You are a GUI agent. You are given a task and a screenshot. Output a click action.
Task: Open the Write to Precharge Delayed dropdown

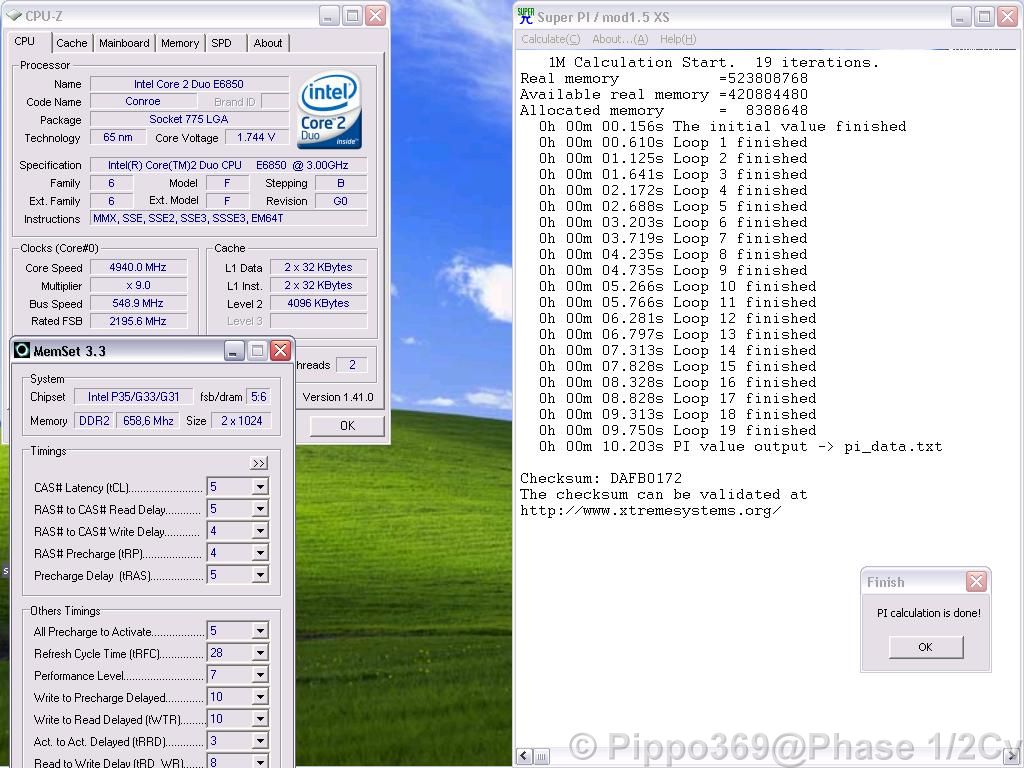(x=260, y=697)
